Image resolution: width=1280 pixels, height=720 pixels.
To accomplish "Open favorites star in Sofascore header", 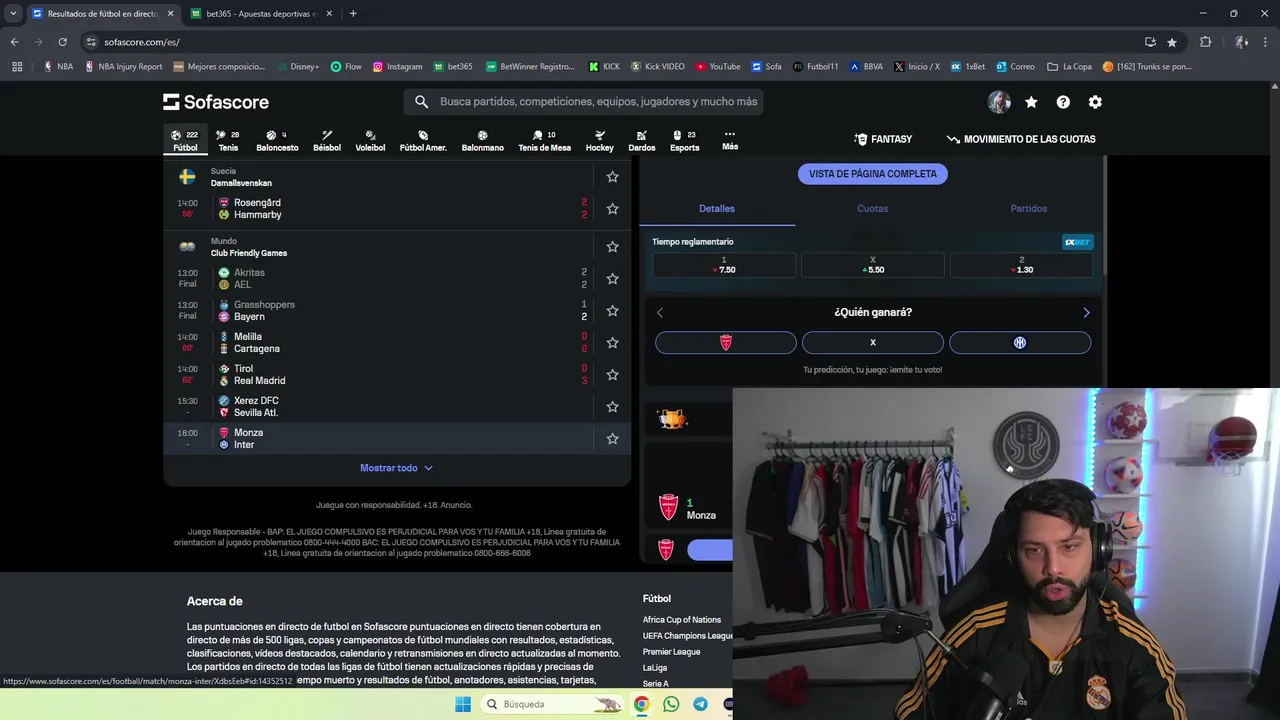I will (x=1031, y=102).
